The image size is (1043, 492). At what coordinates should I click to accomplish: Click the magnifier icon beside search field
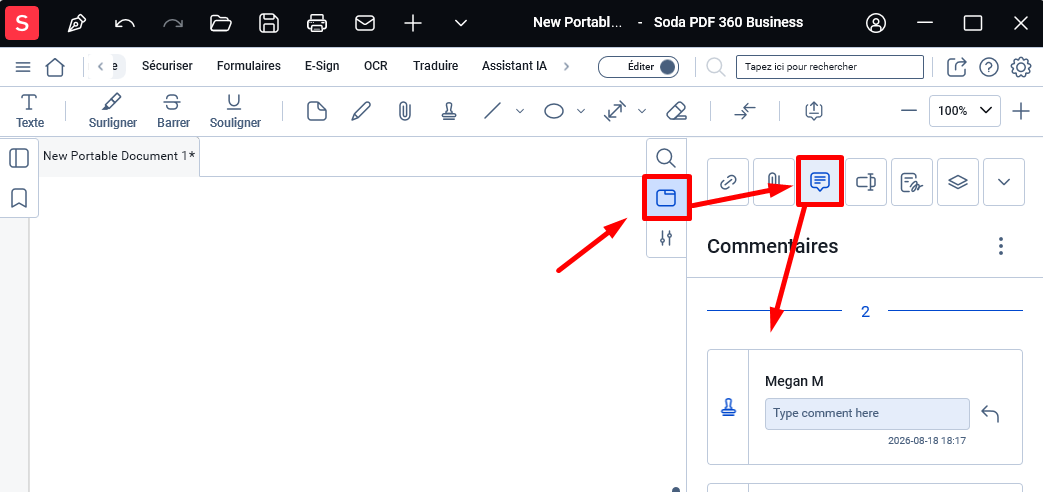point(716,66)
